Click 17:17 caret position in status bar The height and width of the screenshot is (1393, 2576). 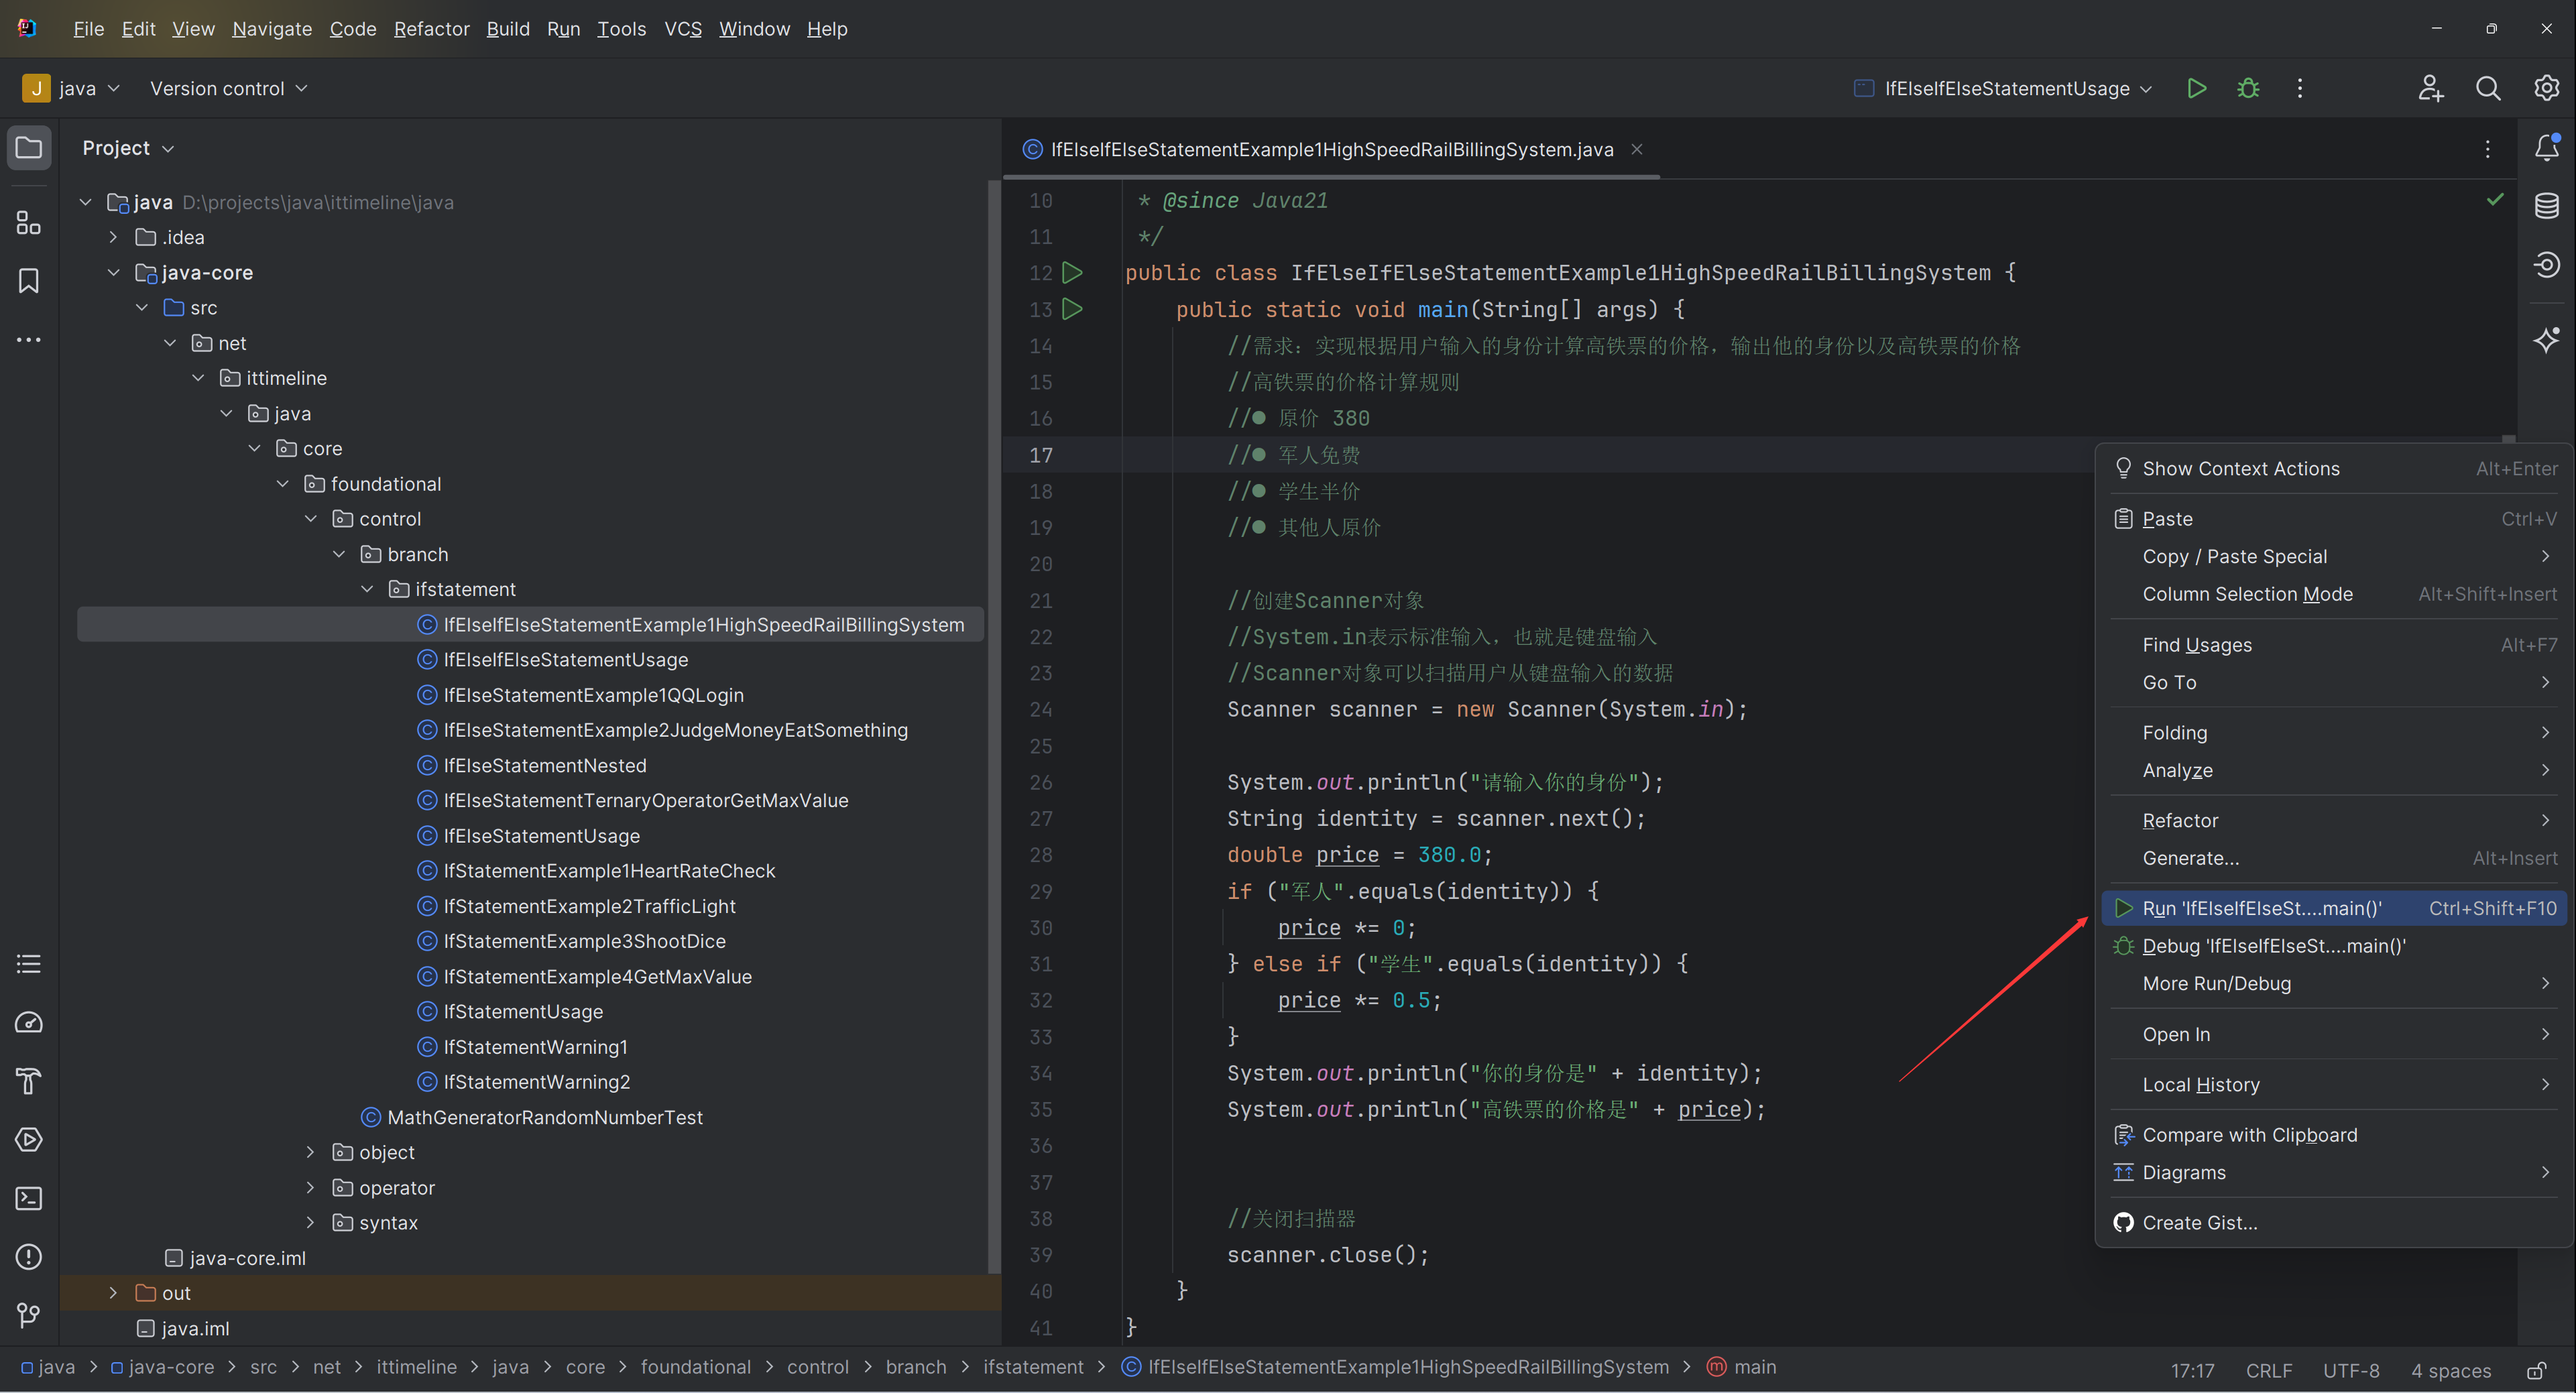2192,1370
